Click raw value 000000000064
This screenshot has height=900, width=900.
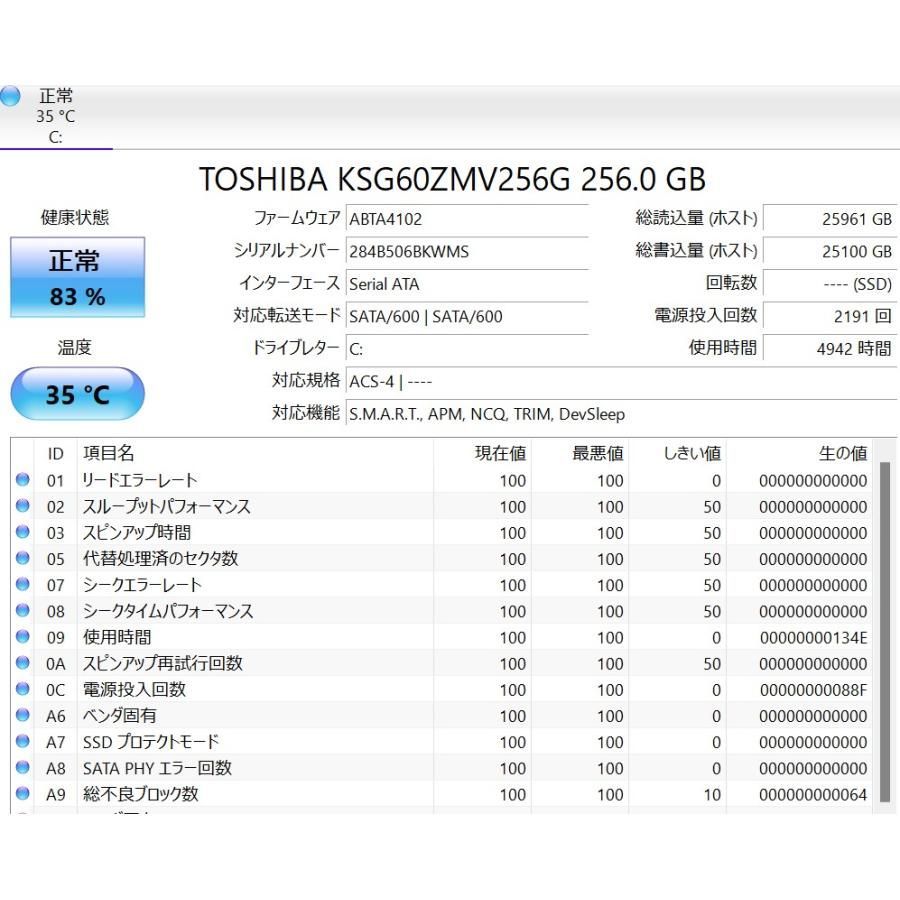click(813, 795)
